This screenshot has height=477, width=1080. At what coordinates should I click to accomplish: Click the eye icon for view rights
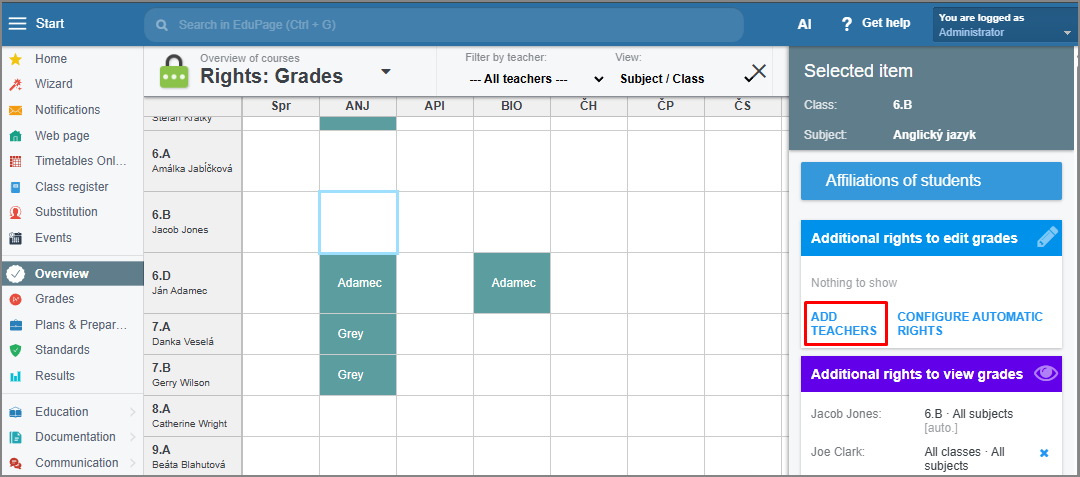tap(1046, 374)
